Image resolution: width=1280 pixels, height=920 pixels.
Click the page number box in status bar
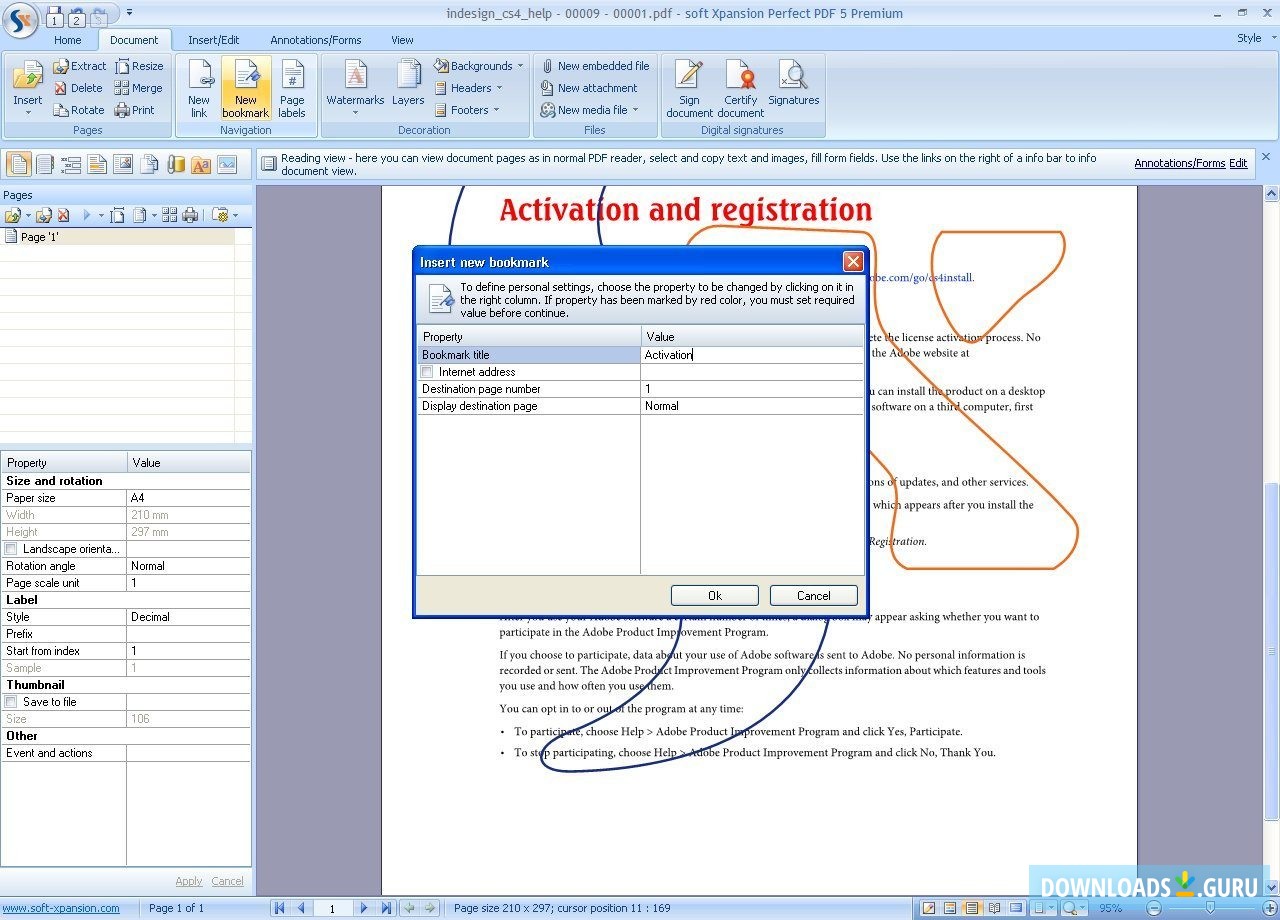[331, 908]
